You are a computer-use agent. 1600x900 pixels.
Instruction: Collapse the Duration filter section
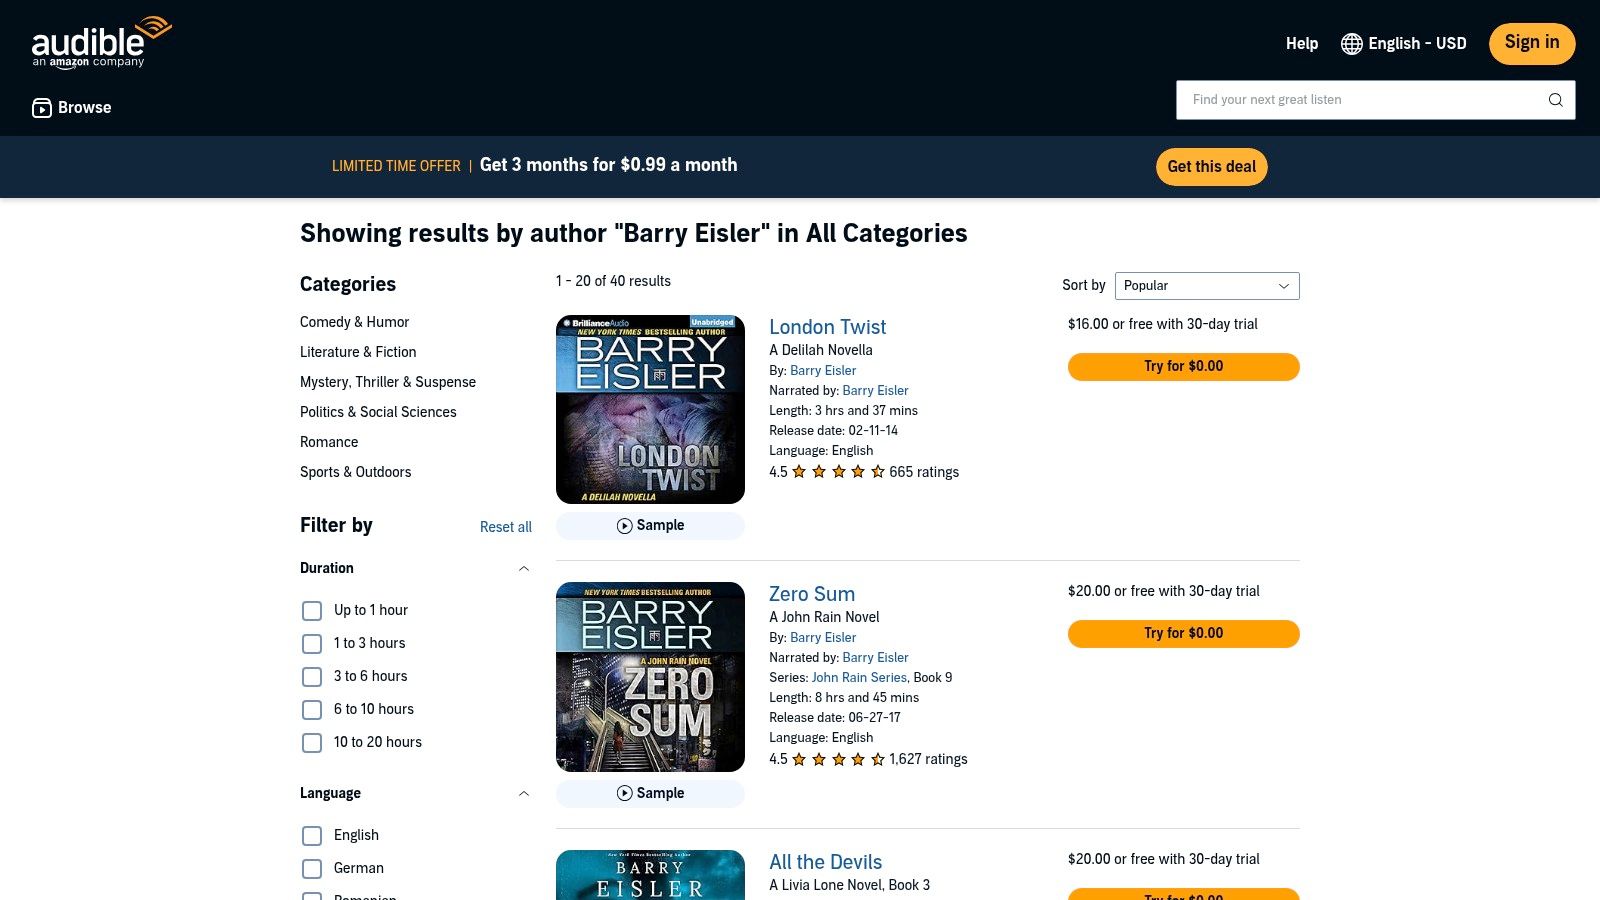click(x=523, y=569)
